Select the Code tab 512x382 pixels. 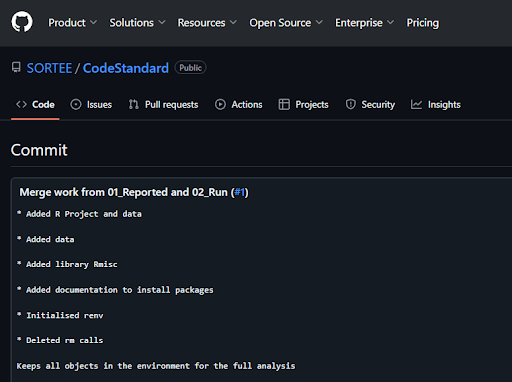tap(35, 105)
